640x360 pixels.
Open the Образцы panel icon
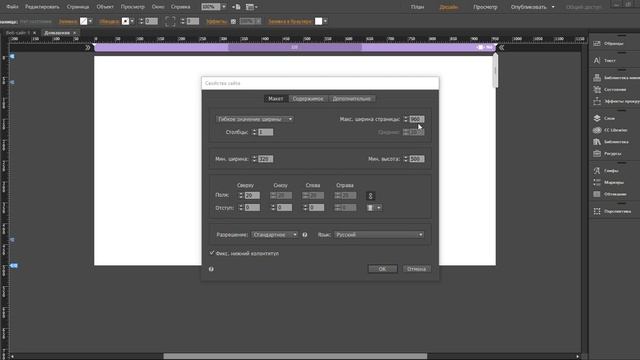[x=597, y=43]
